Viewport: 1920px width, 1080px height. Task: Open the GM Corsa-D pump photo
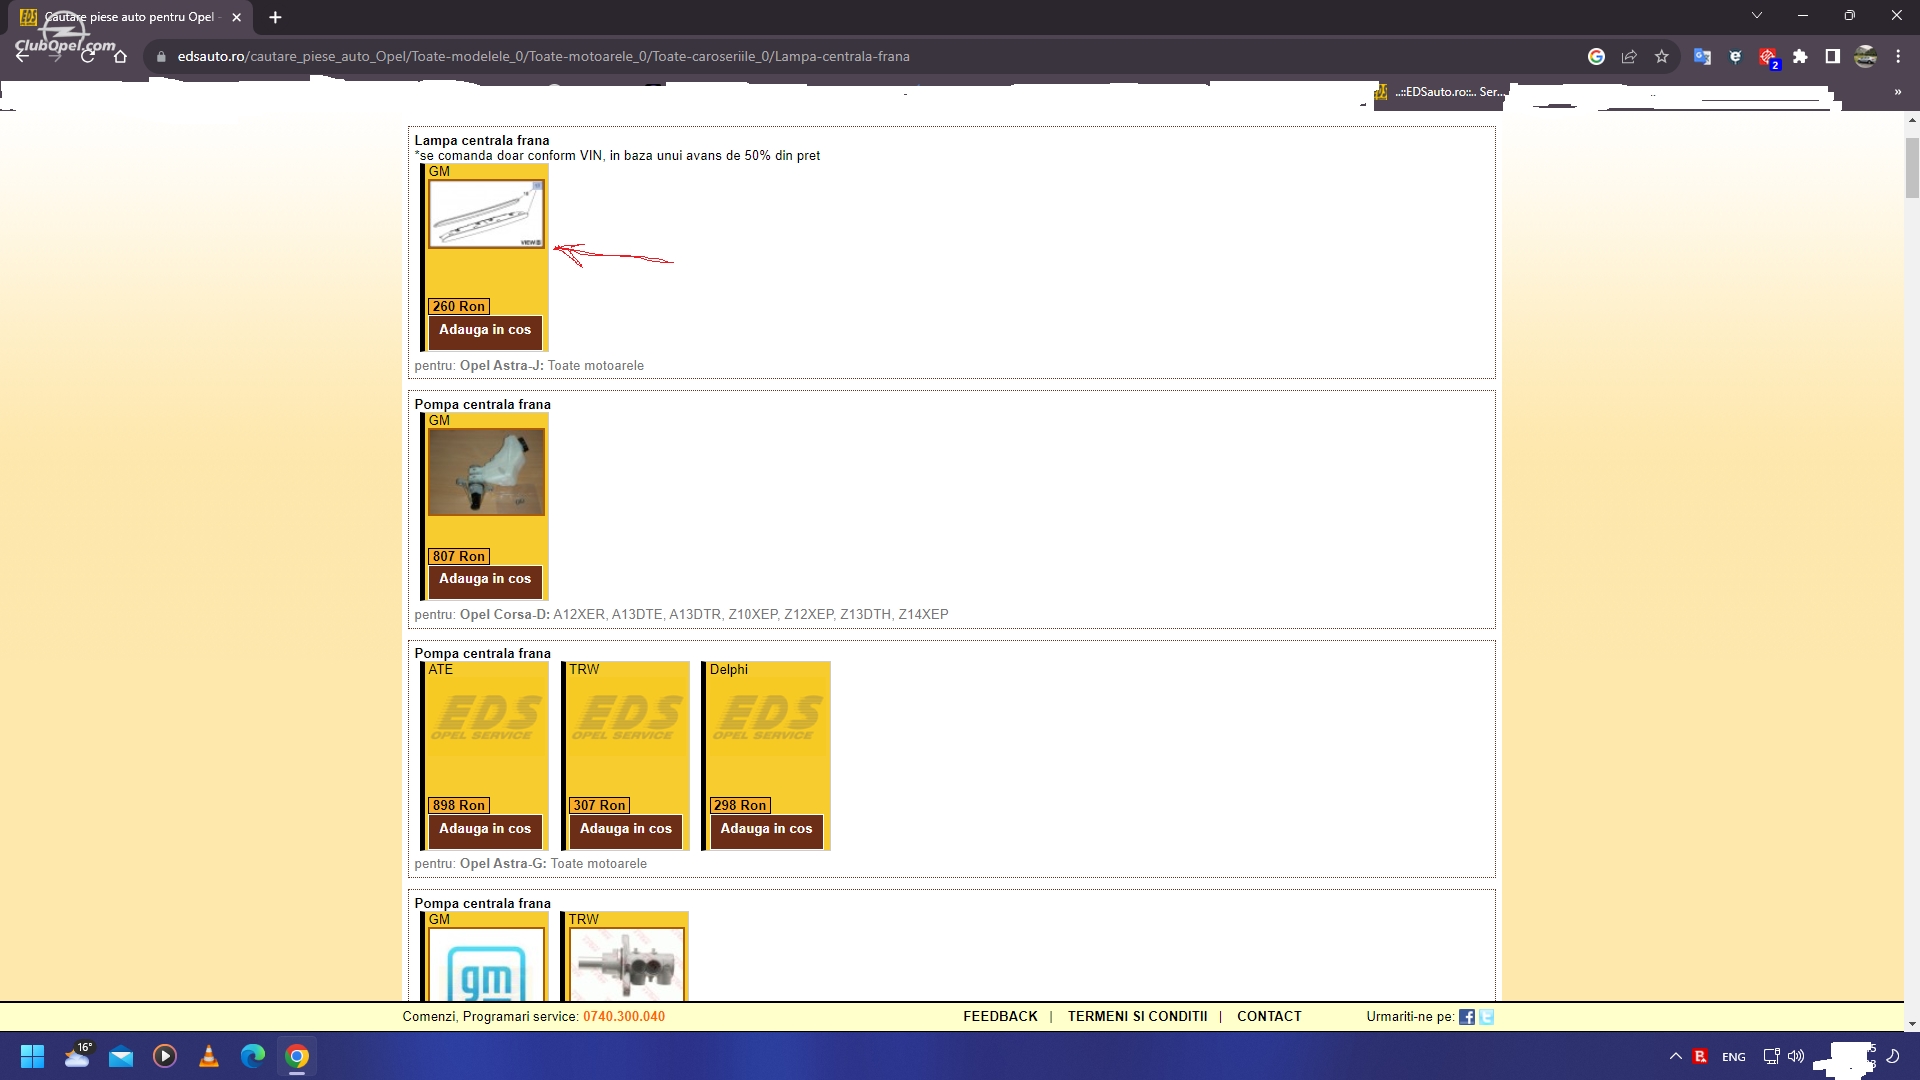[x=486, y=472]
